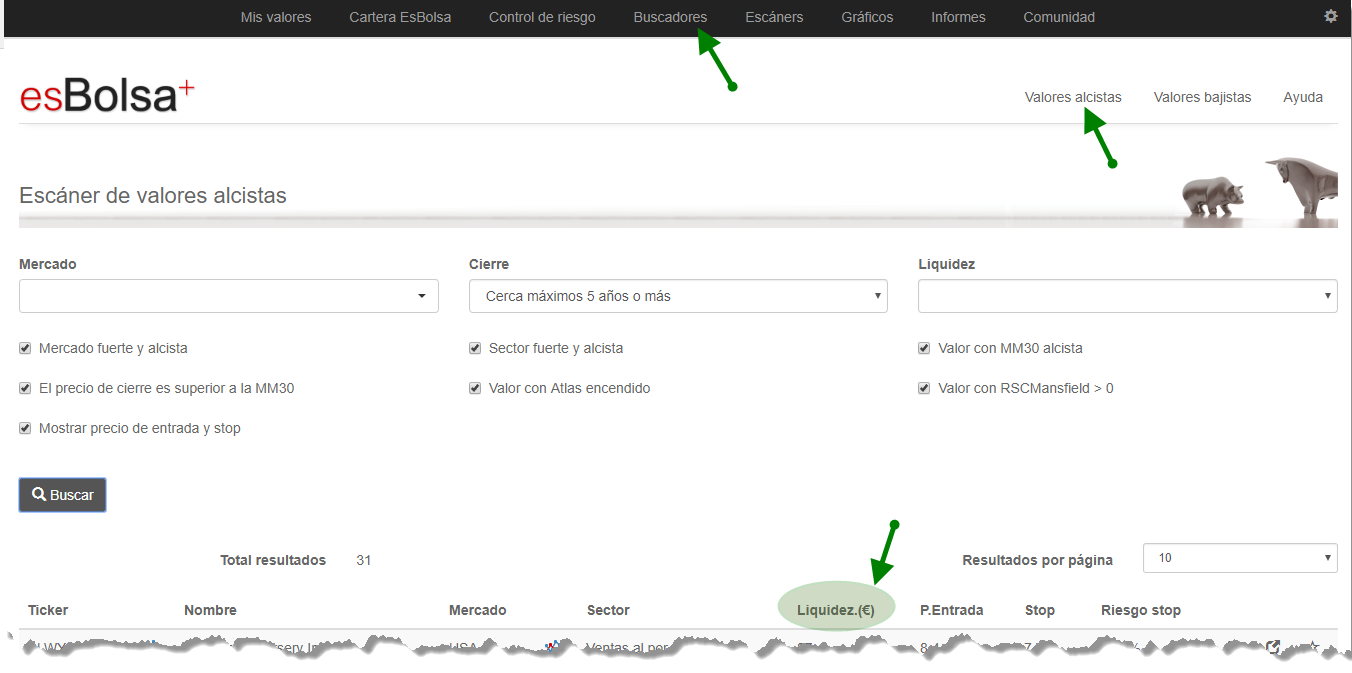The height and width of the screenshot is (673, 1352).
Task: Open Cartera EsBolsa menu
Action: pyautogui.click(x=400, y=17)
